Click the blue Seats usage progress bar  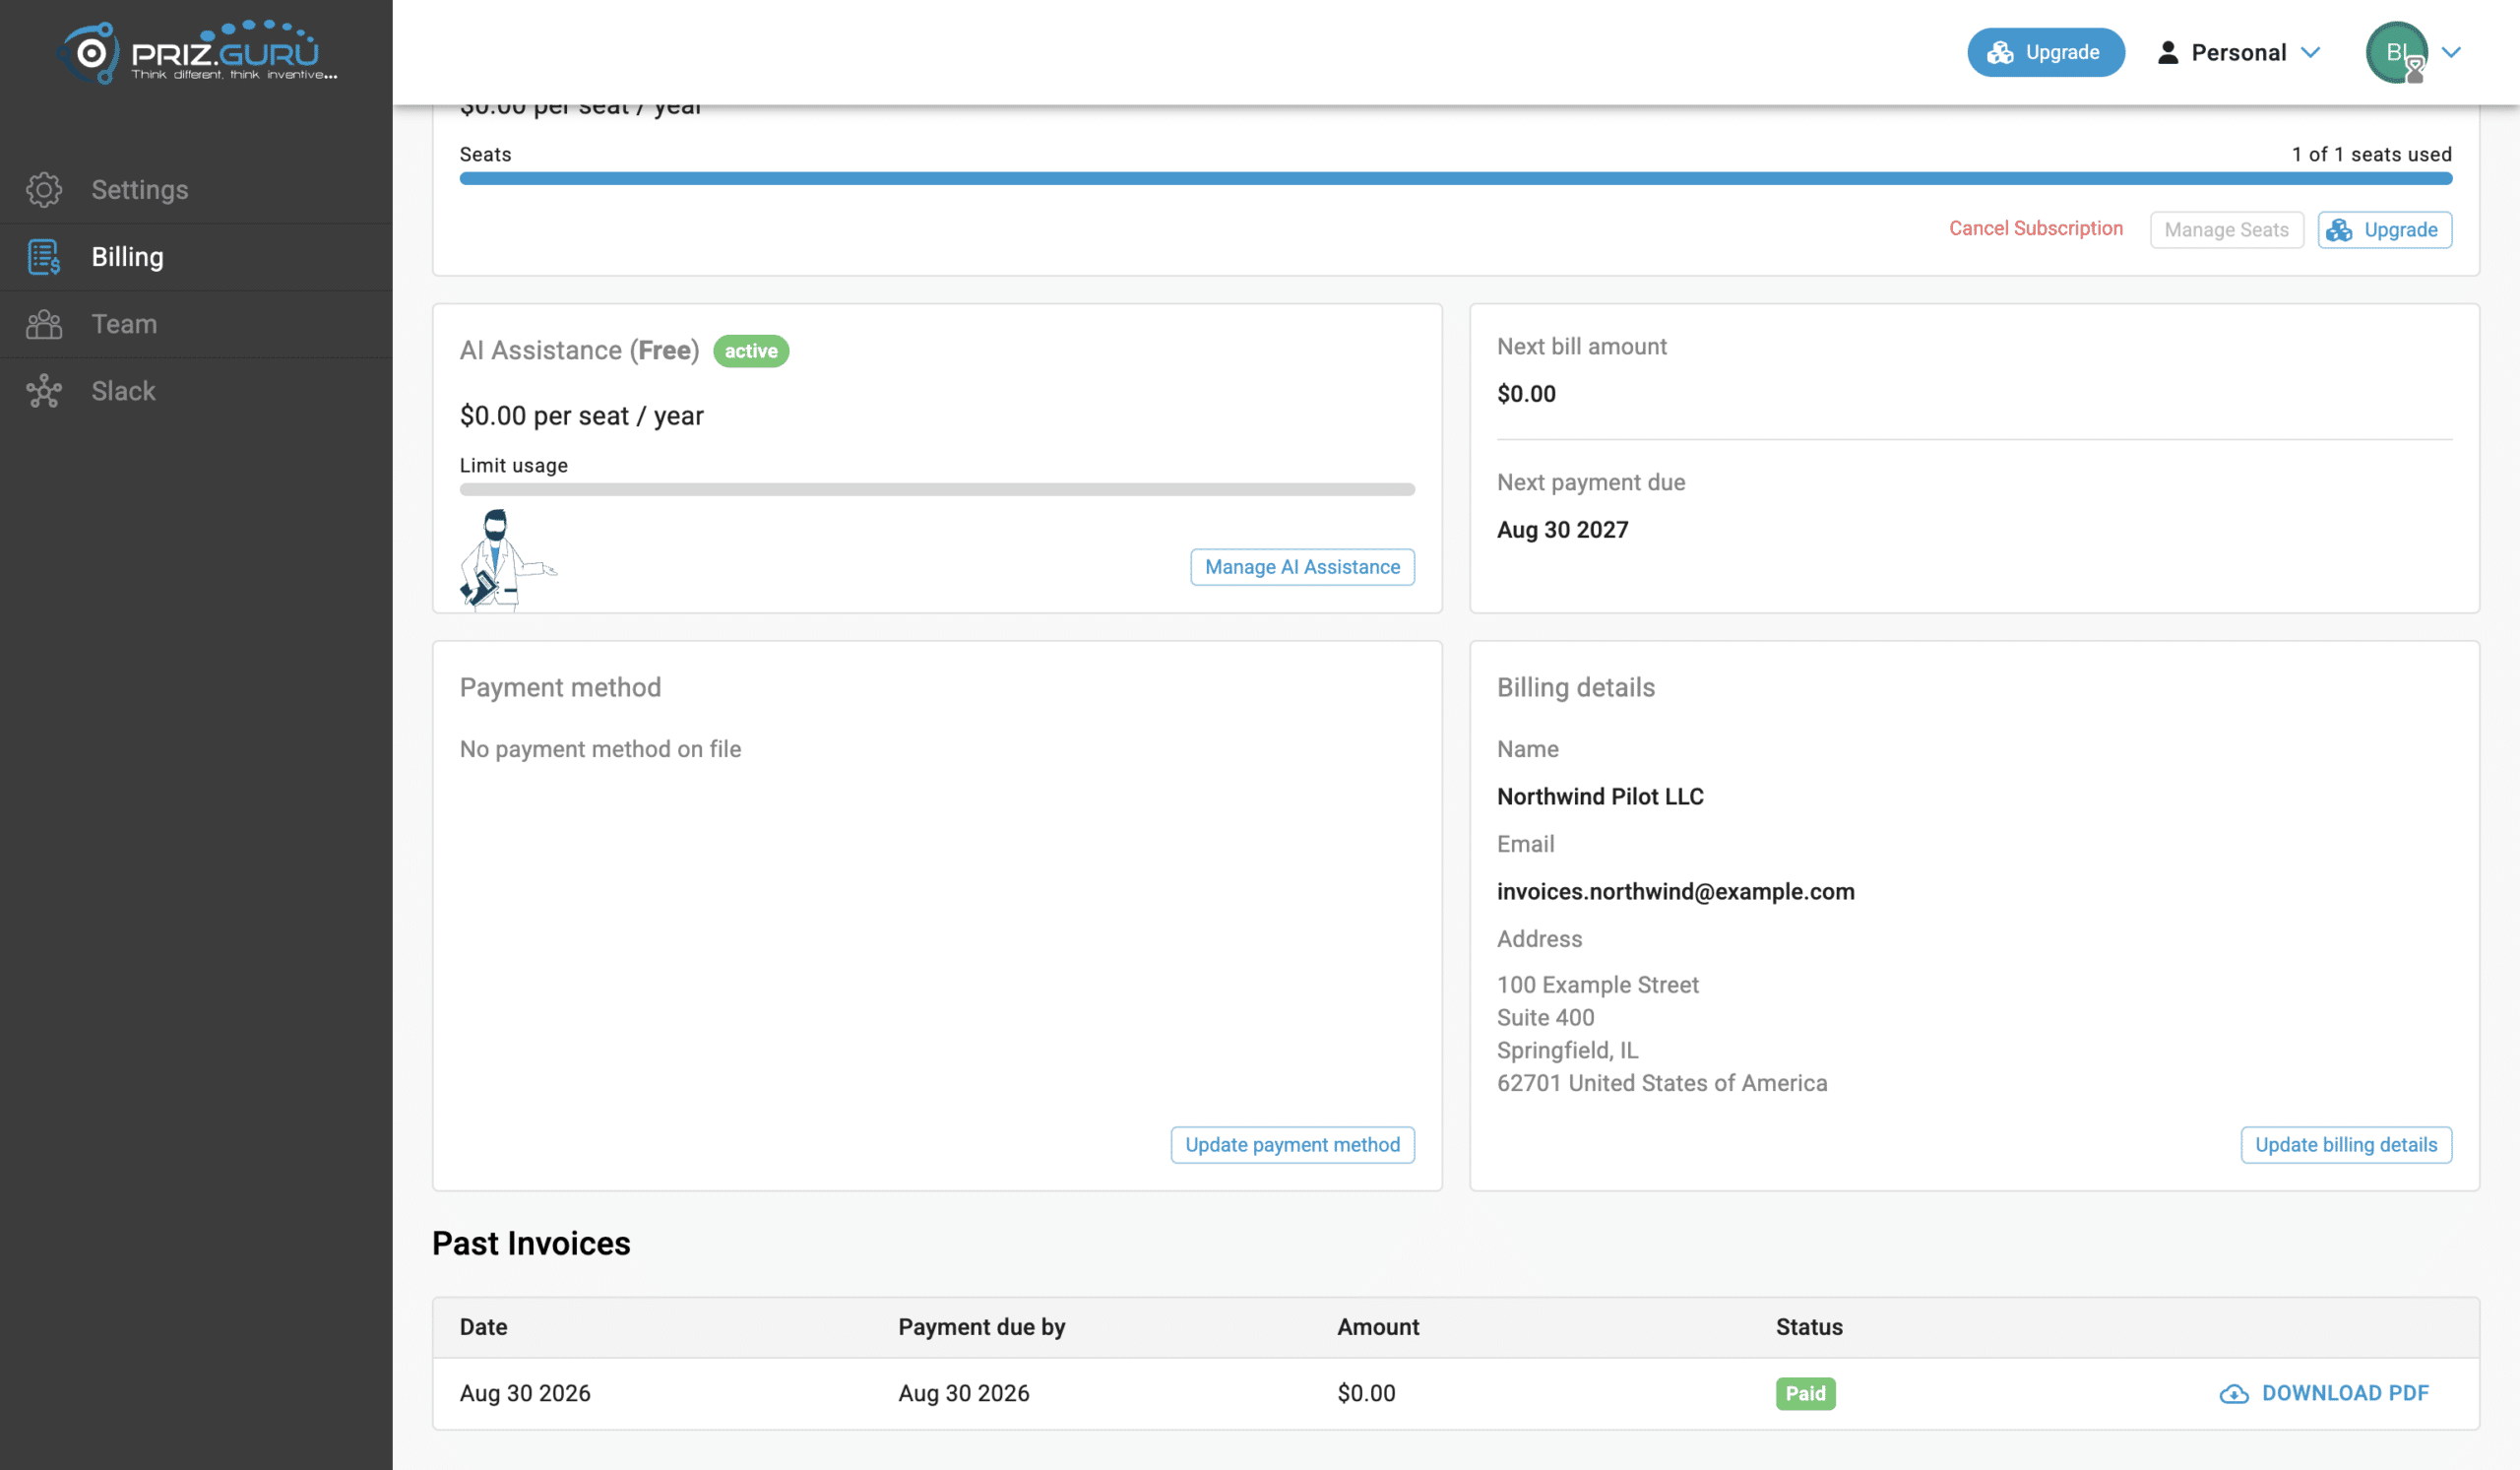pyautogui.click(x=1455, y=179)
